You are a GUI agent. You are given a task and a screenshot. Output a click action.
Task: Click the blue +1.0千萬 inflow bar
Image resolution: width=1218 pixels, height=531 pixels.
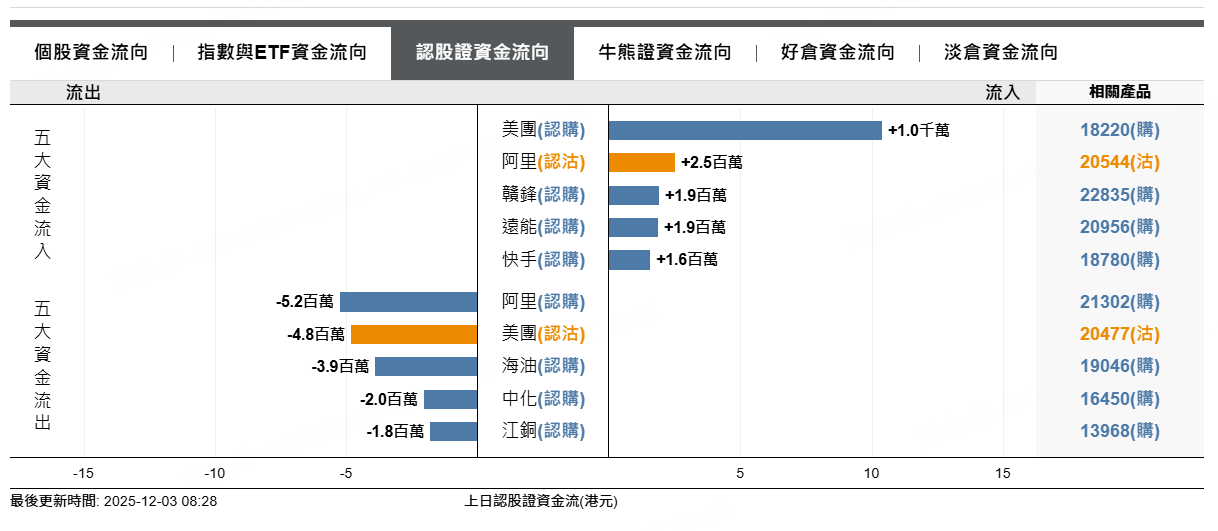745,130
